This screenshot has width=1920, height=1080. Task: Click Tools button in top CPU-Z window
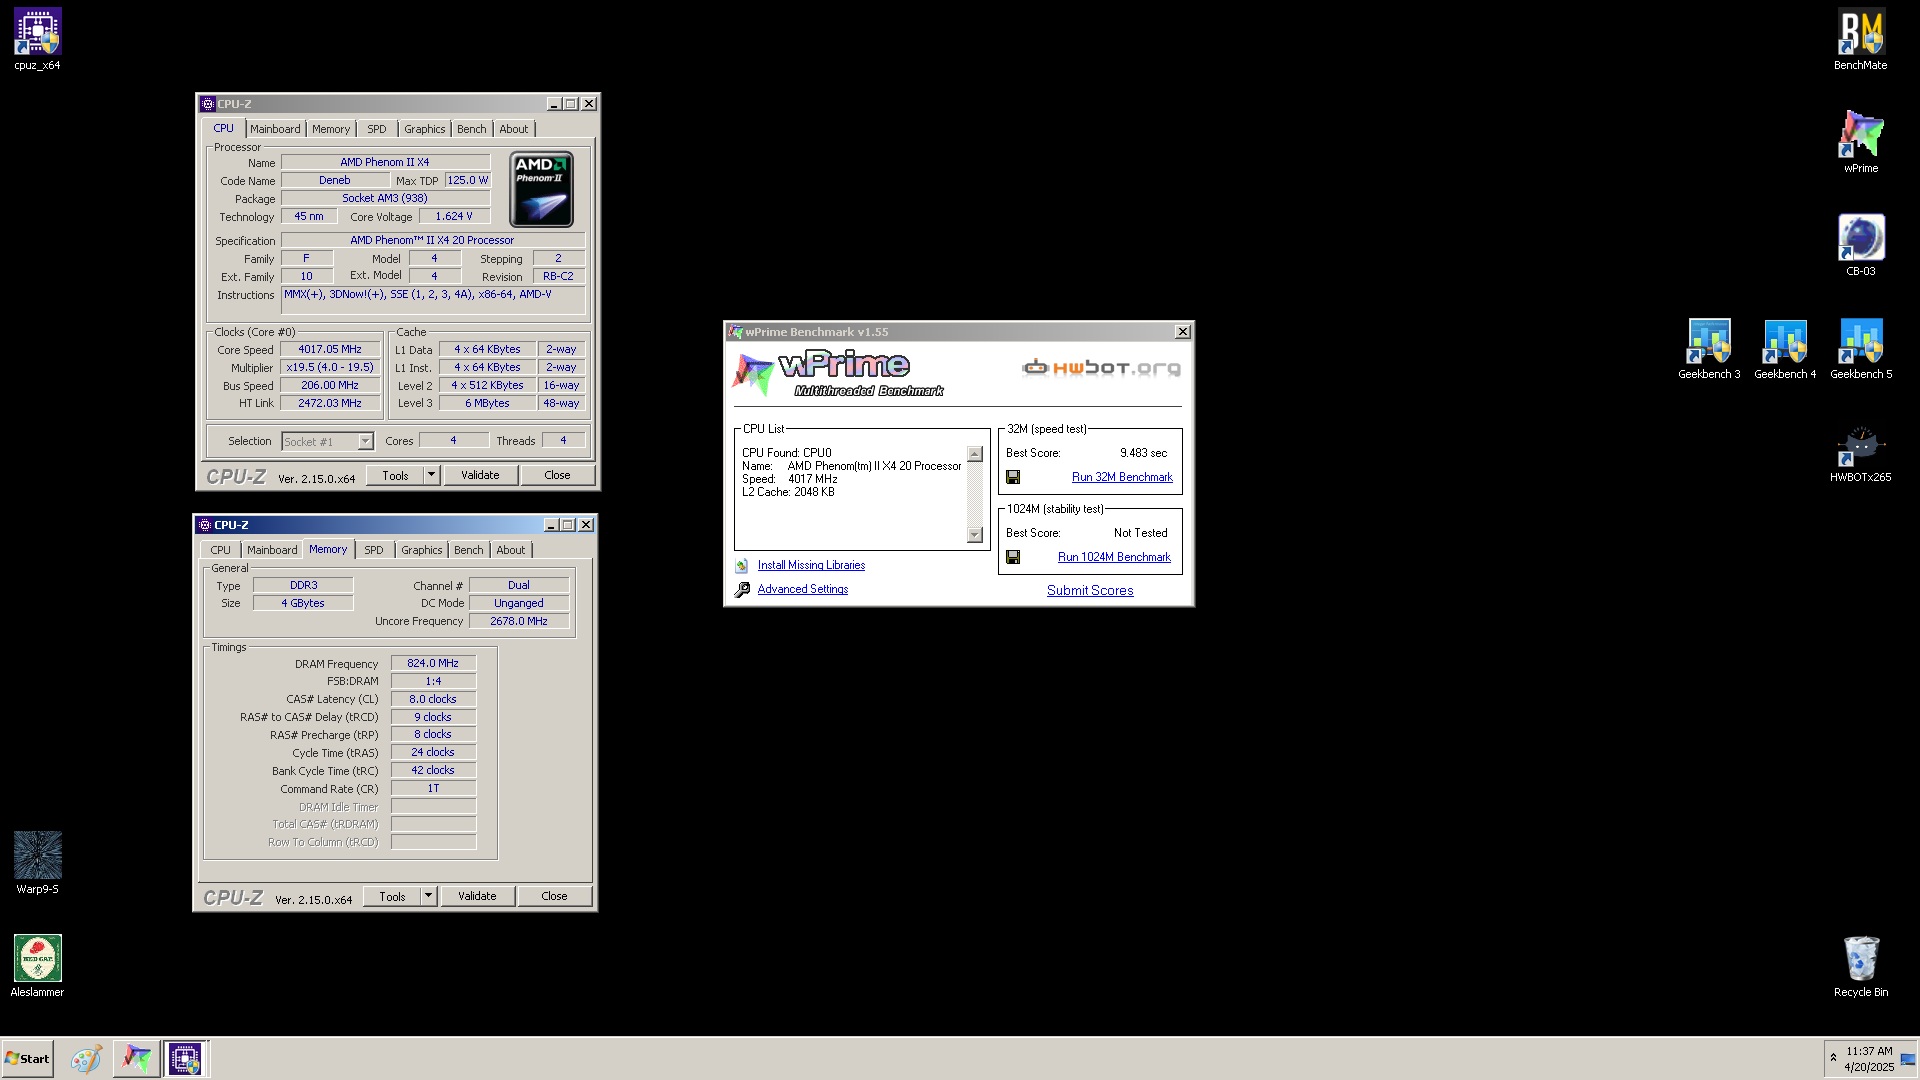[x=396, y=476]
